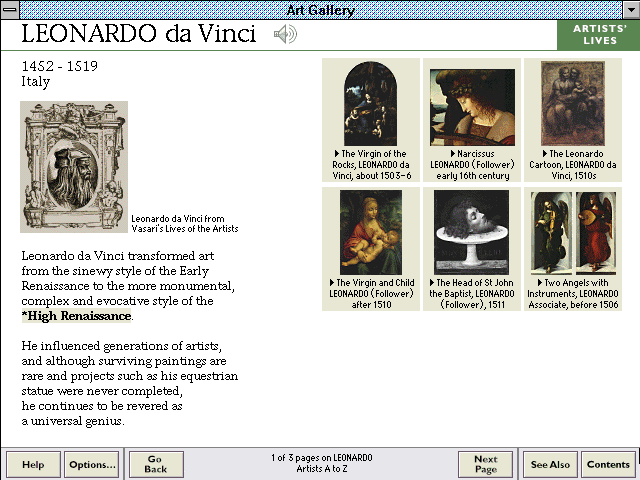Open the Contents page

click(608, 464)
